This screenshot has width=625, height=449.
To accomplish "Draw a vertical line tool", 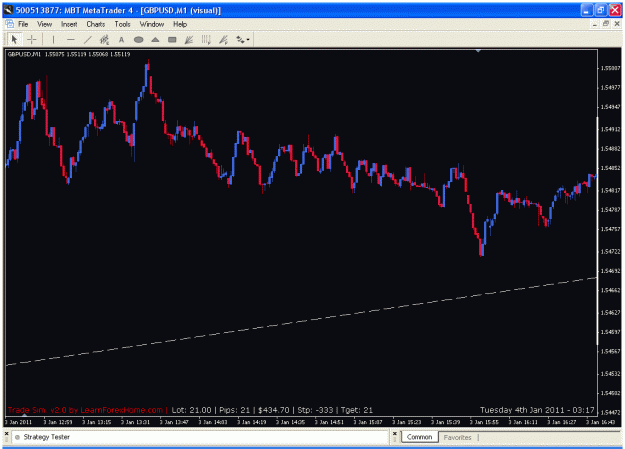I will 53,39.
